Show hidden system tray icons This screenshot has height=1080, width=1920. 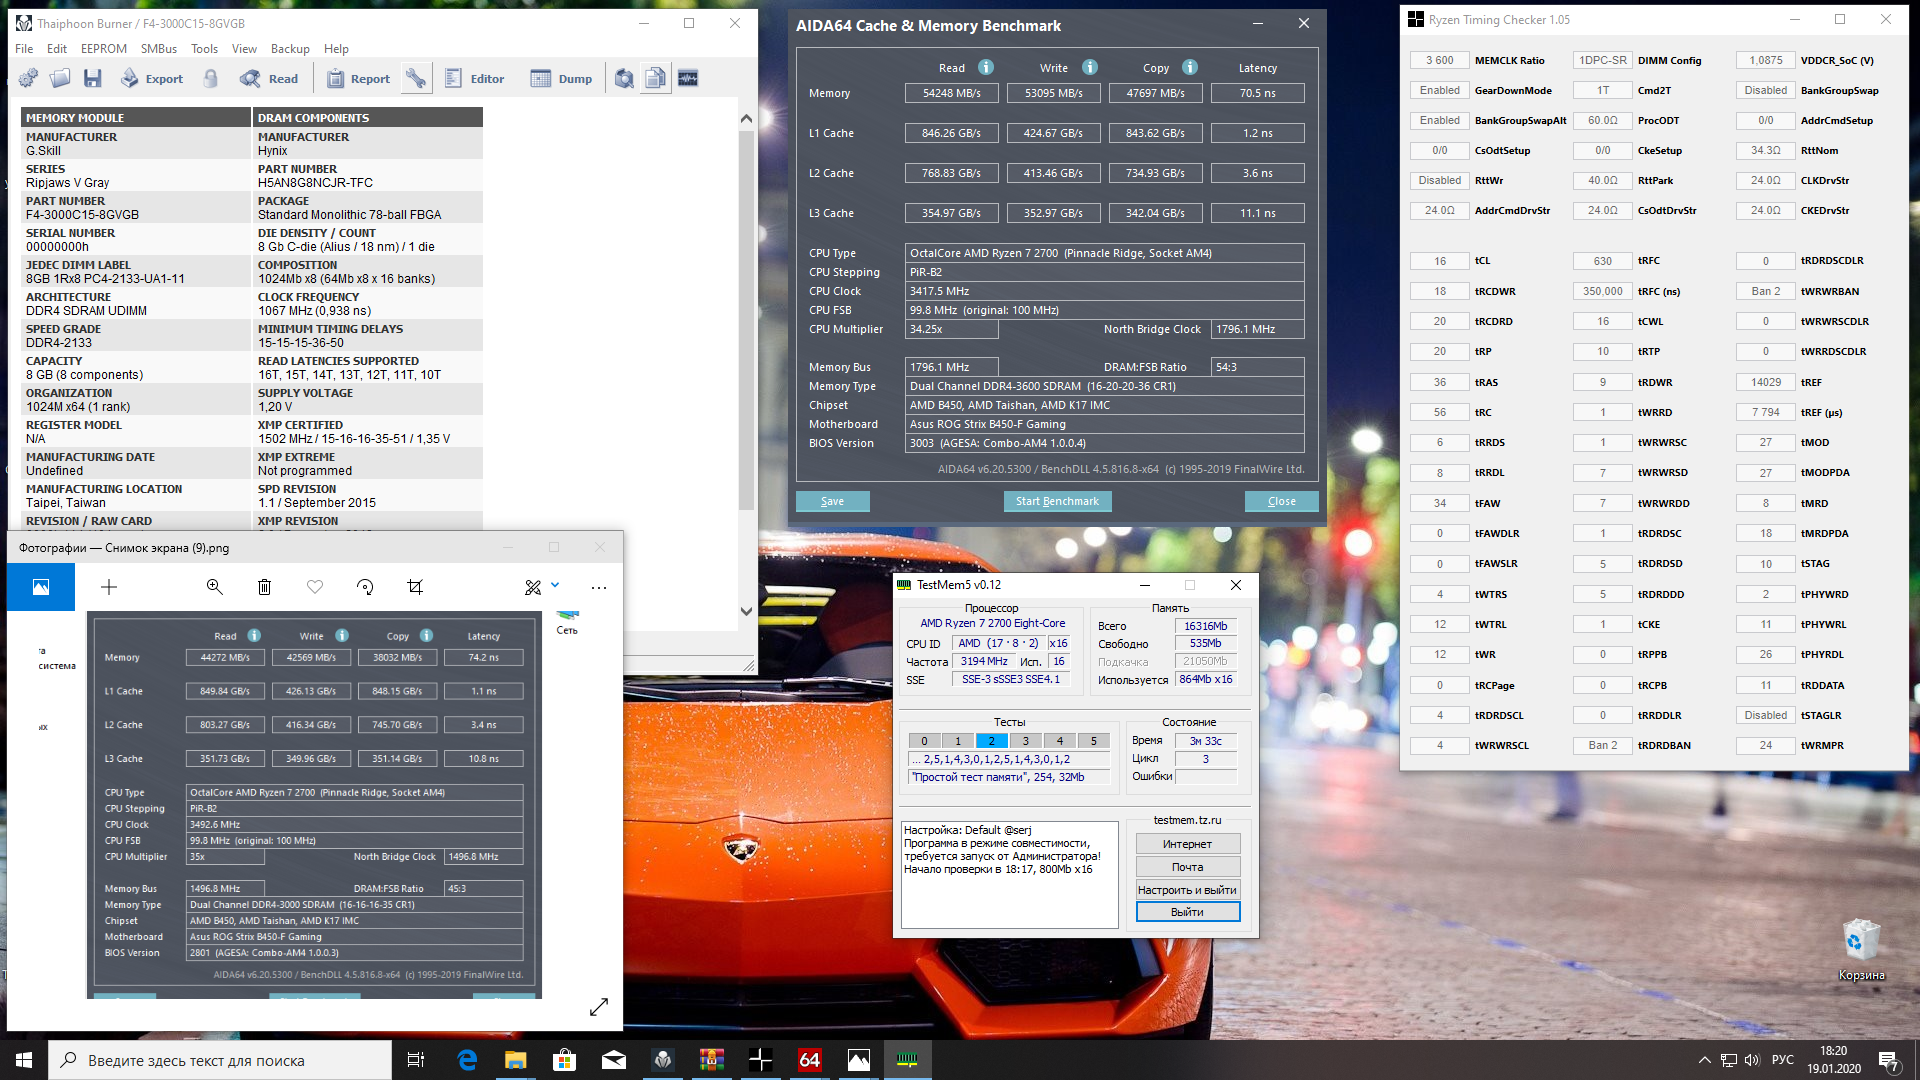tap(1704, 1060)
